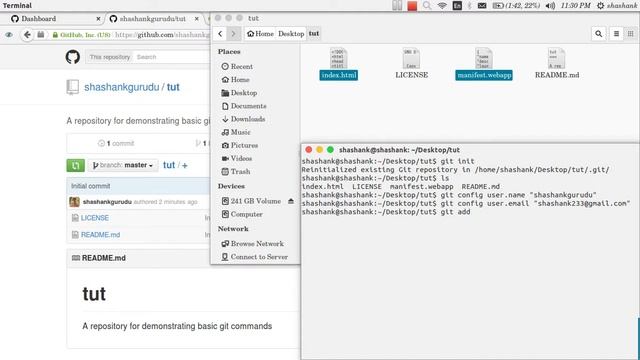This screenshot has height=360, width=640.
Task: Open the 1 commit link
Action: (116, 143)
